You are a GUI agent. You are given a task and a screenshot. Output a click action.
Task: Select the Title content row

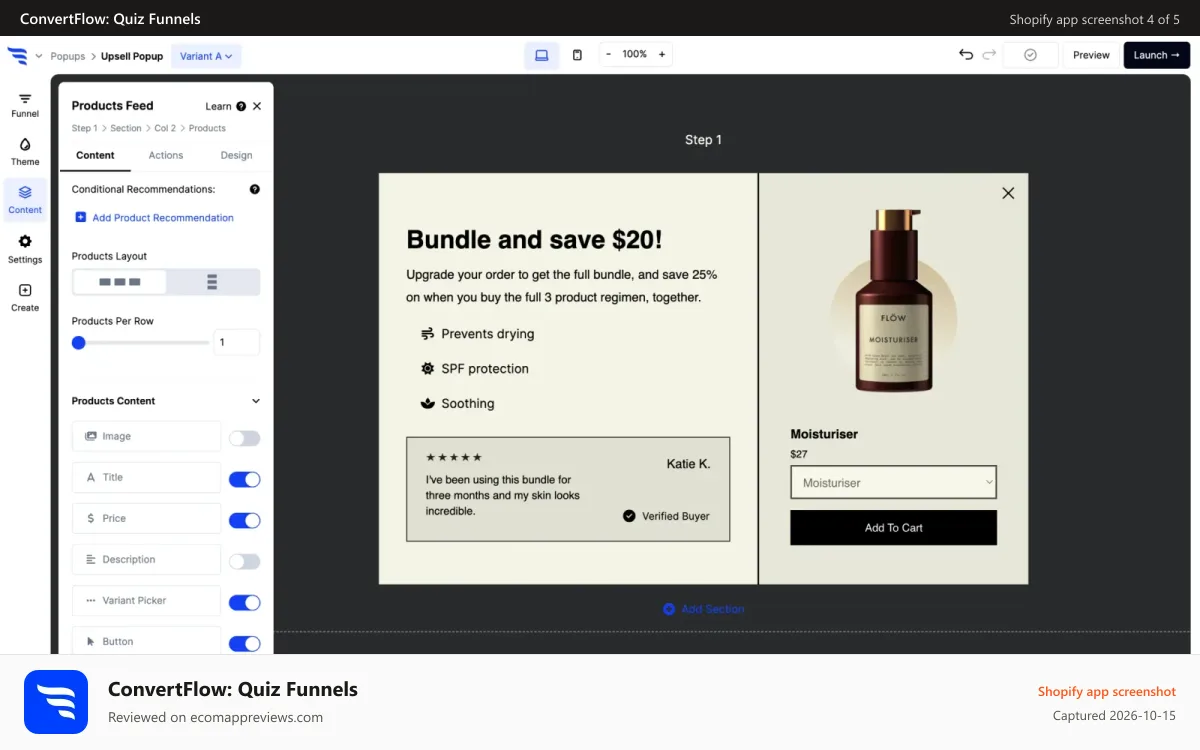pyautogui.click(x=146, y=477)
